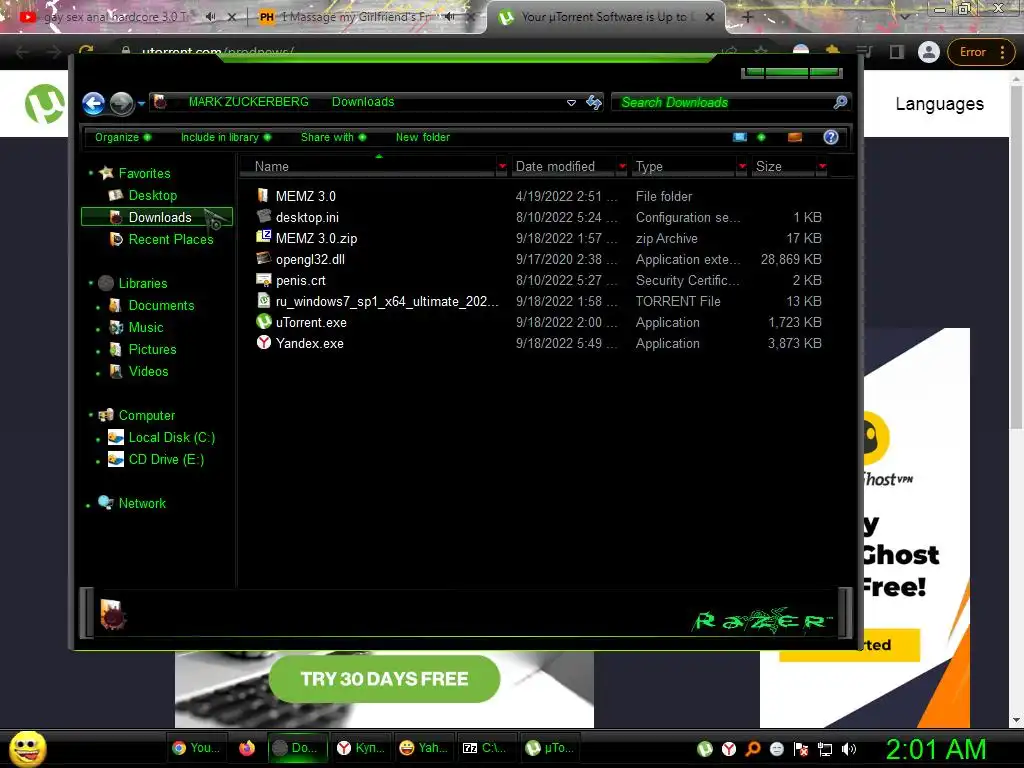1024x768 pixels.
Task: Collapse the Libraries tree group
Action: click(x=91, y=283)
